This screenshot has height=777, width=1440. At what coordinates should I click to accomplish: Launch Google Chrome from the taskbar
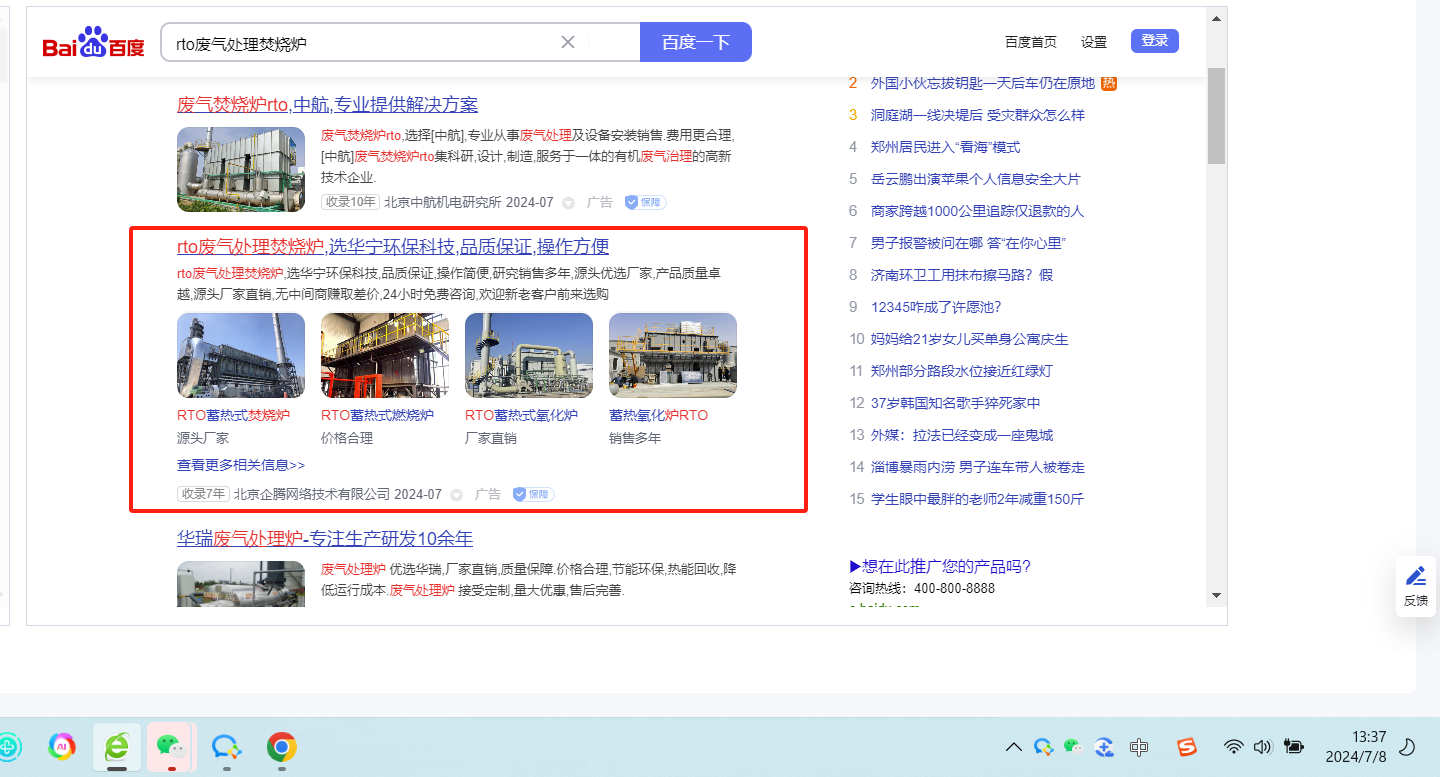coord(281,746)
